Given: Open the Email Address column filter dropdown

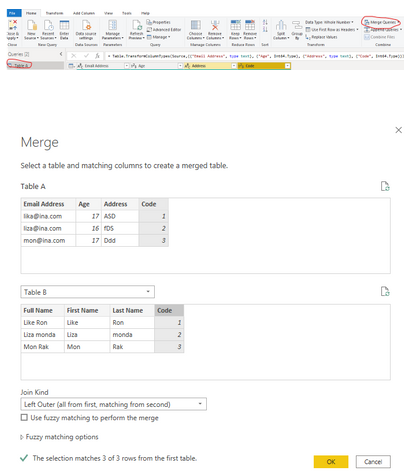Looking at the screenshot, I should pos(127,66).
